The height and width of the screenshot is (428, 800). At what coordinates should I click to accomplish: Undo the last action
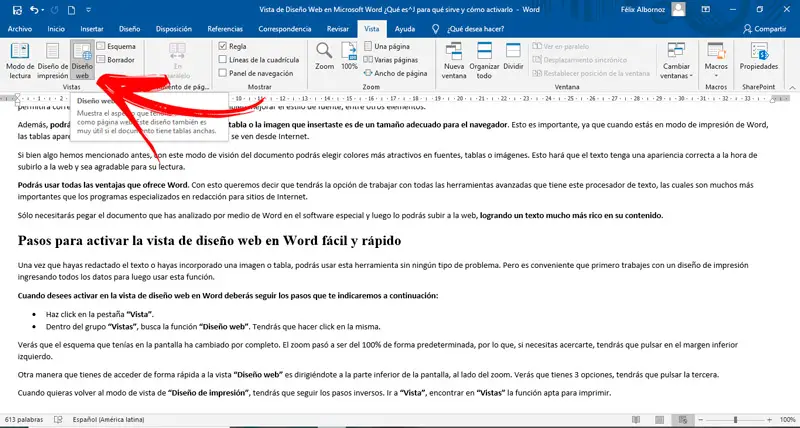pyautogui.click(x=34, y=10)
